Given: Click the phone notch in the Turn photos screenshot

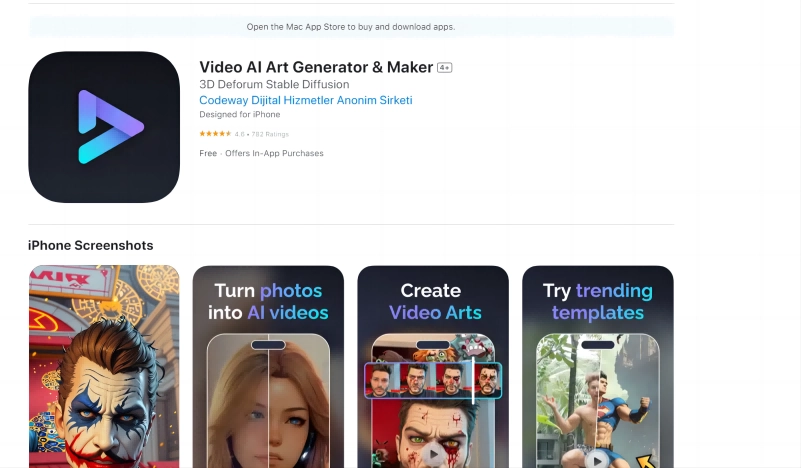Looking at the screenshot, I should (268, 345).
